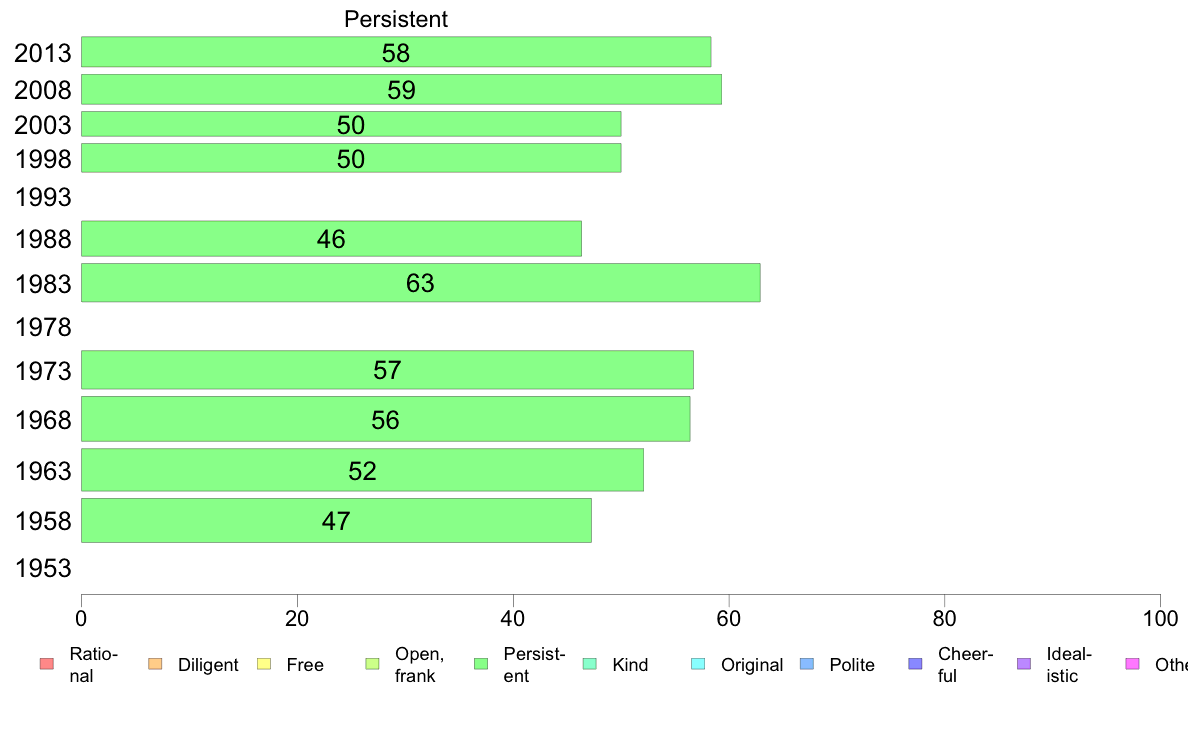
Task: Select the 1993 year label
Action: (x=43, y=197)
